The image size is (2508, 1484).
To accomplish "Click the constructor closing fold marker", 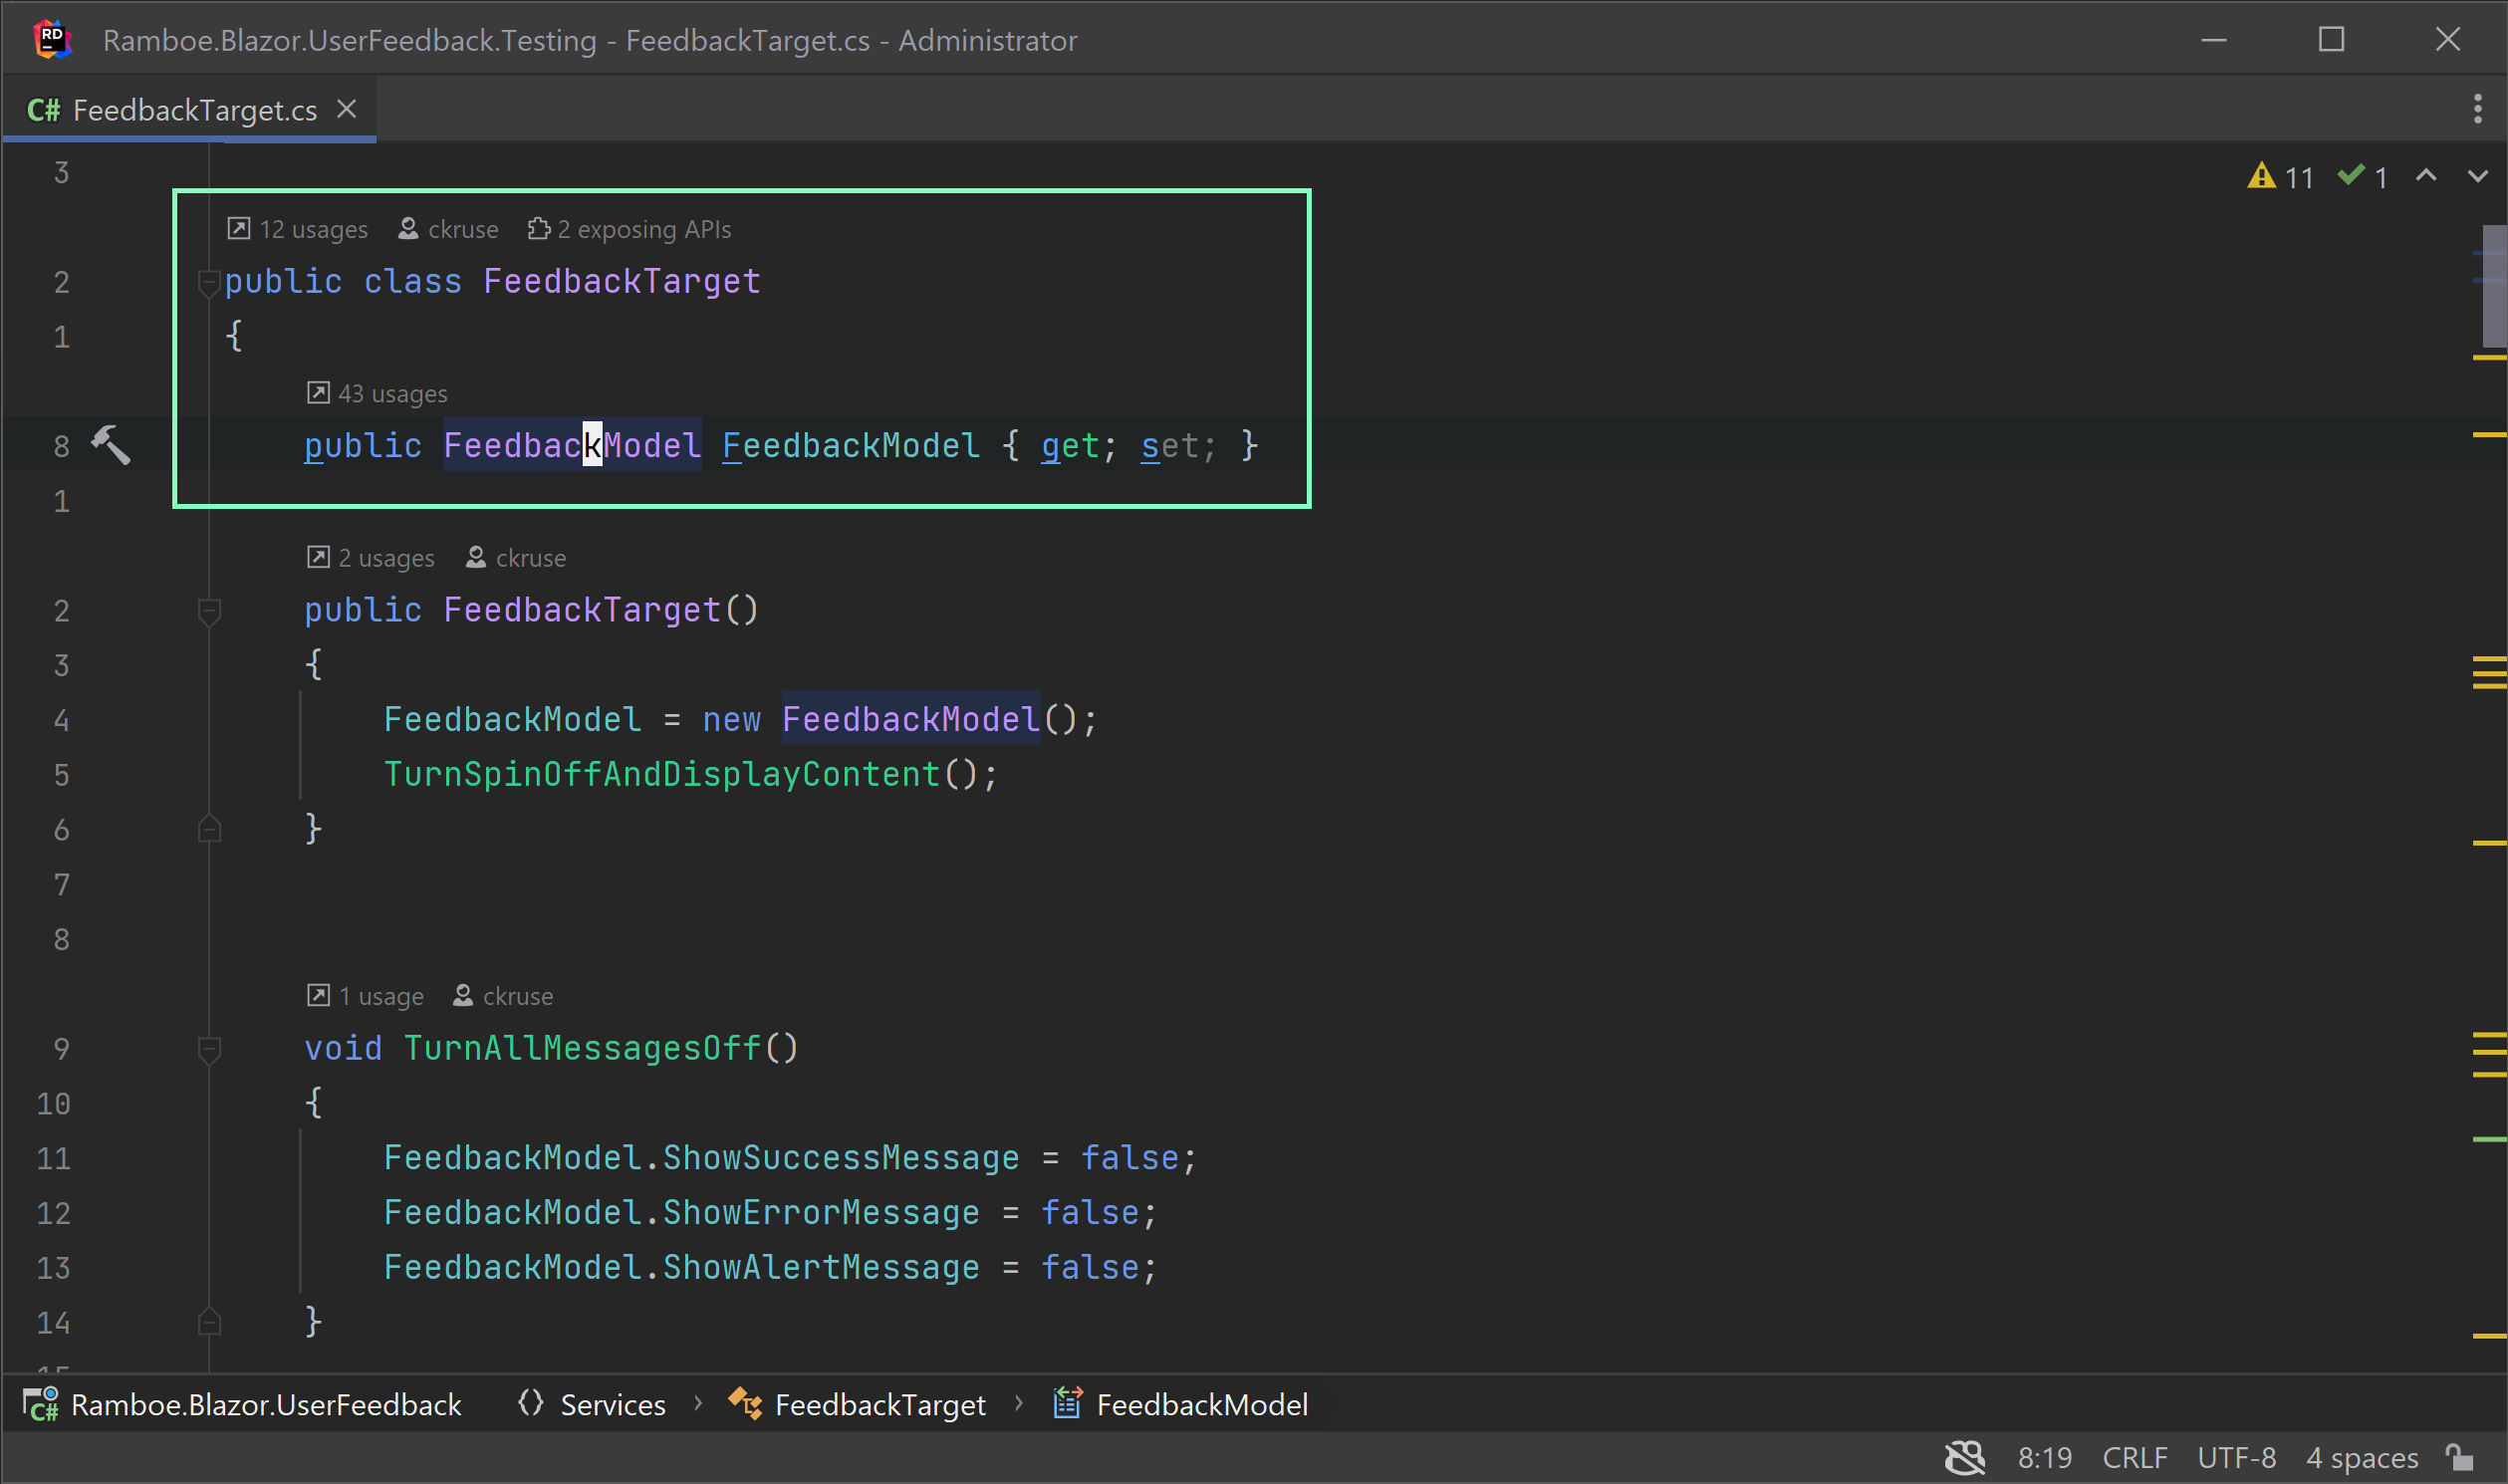I will 208,829.
